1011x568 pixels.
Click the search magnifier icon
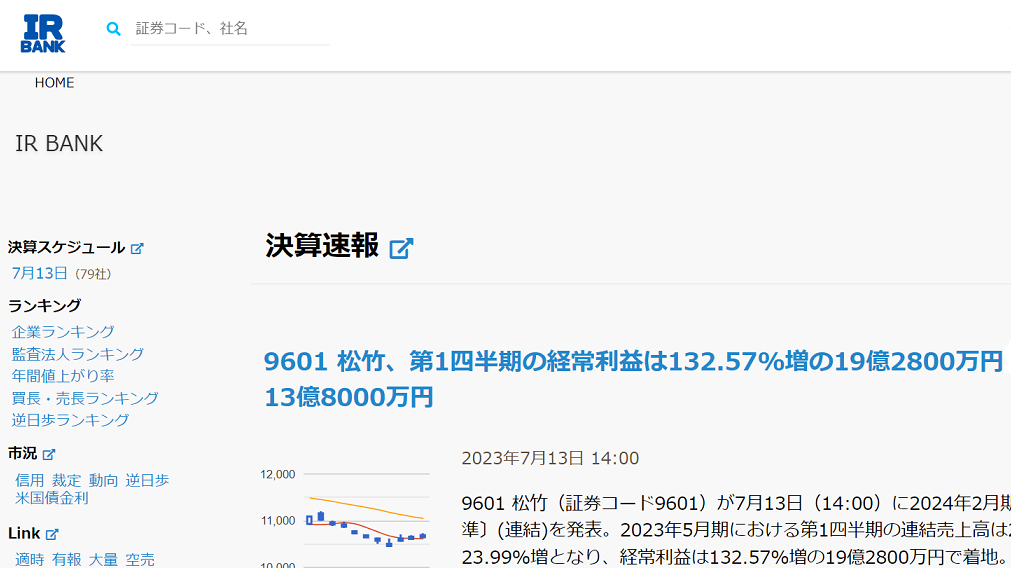click(x=113, y=29)
